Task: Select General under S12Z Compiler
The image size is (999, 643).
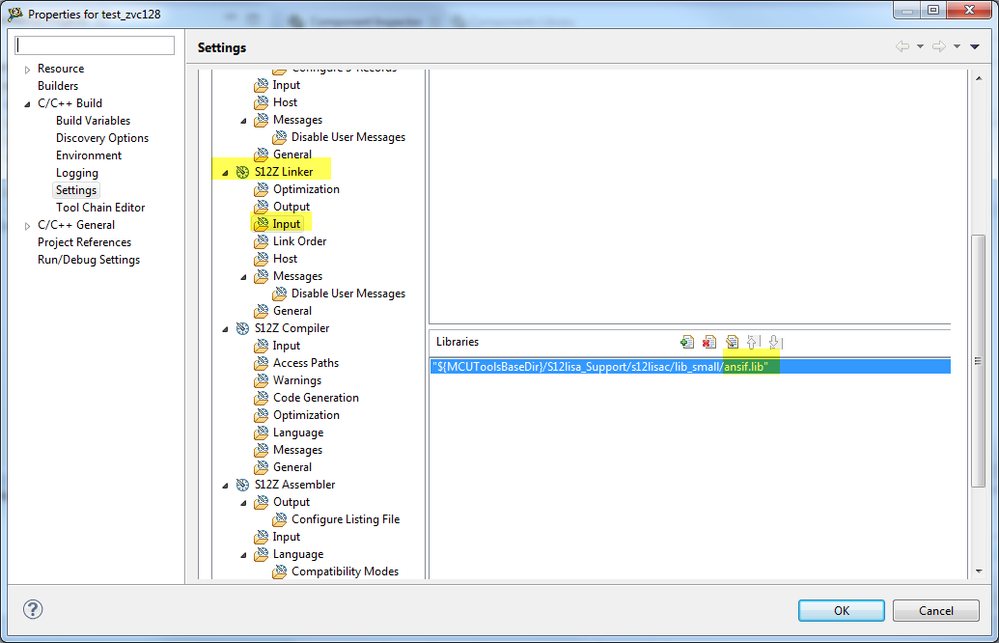Action: coord(292,467)
